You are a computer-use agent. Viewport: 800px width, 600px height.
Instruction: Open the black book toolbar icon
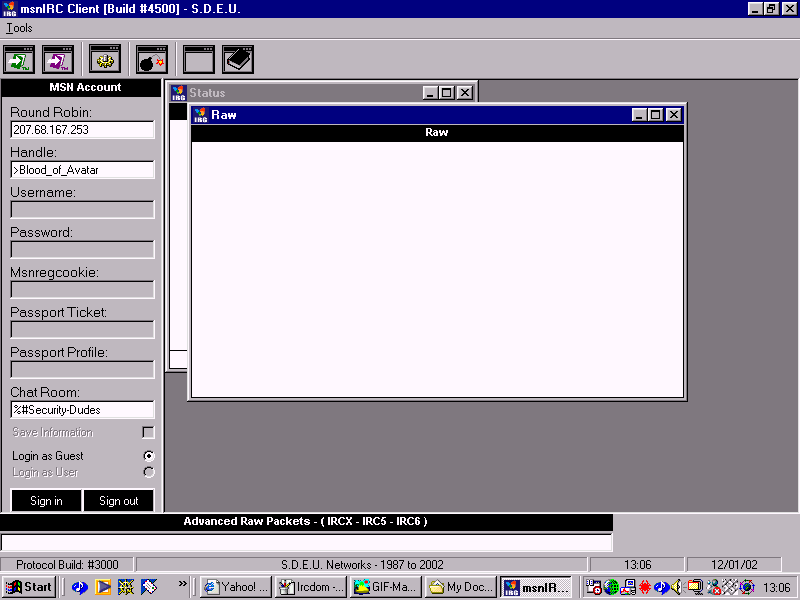[238, 59]
